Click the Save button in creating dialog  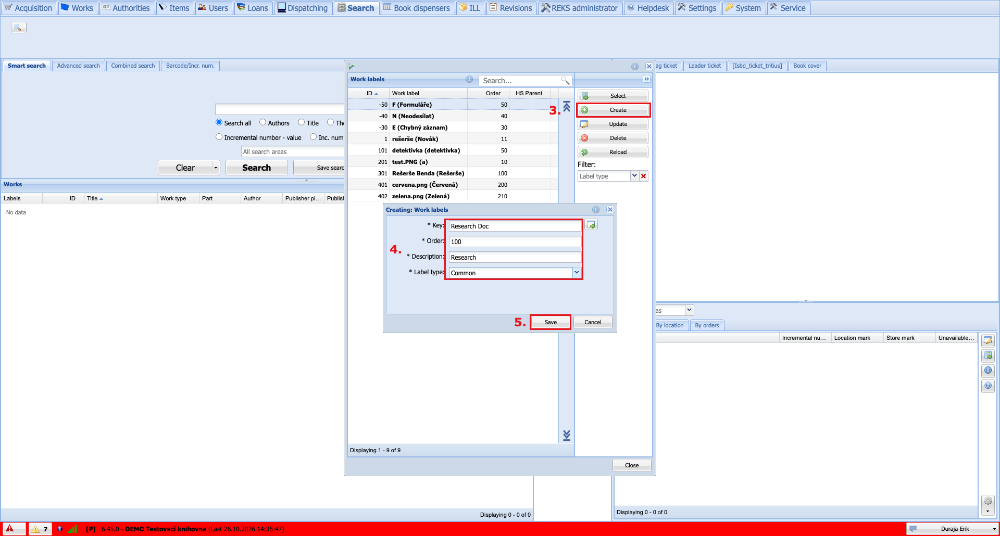550,322
